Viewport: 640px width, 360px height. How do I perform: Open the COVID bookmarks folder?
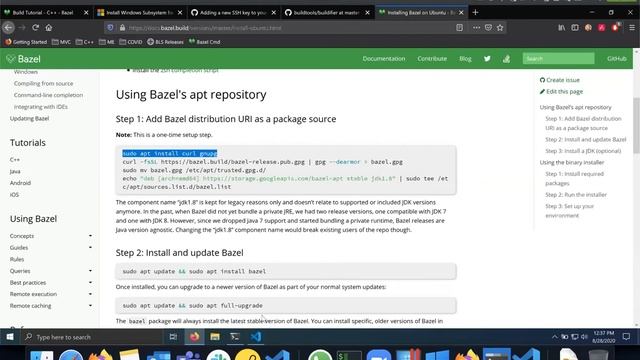click(131, 42)
